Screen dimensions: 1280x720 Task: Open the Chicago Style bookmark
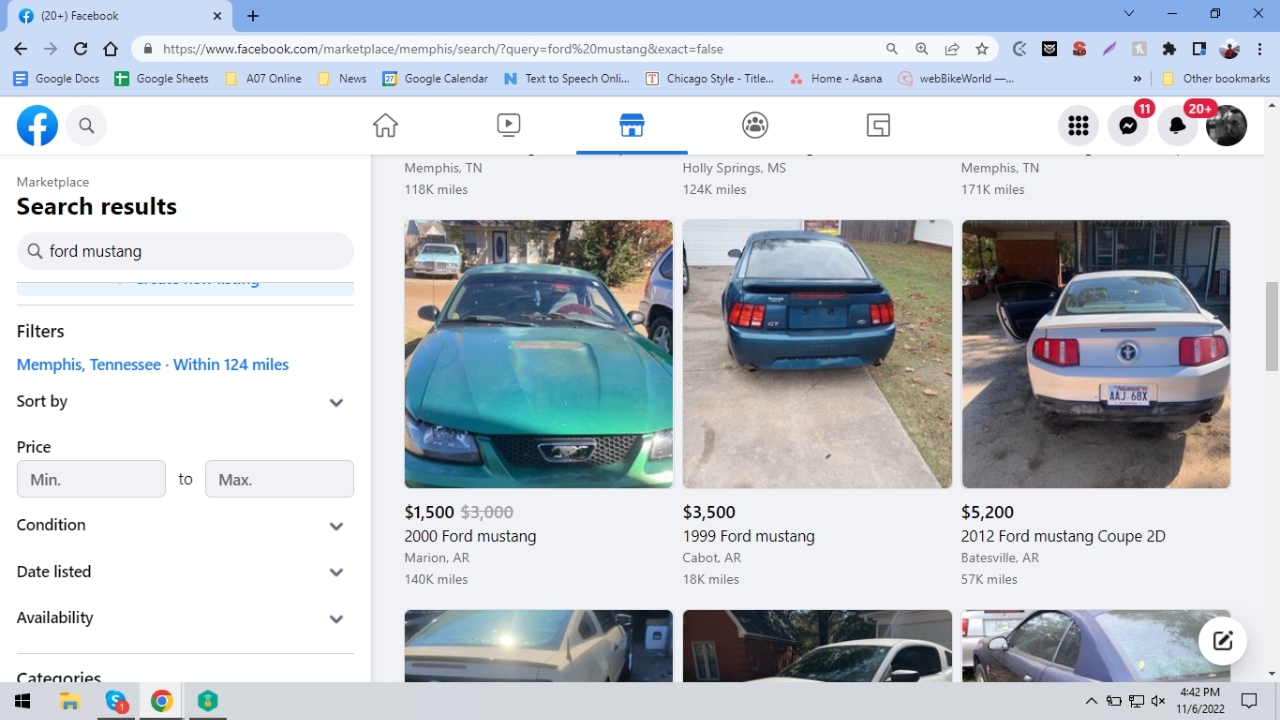[x=710, y=78]
